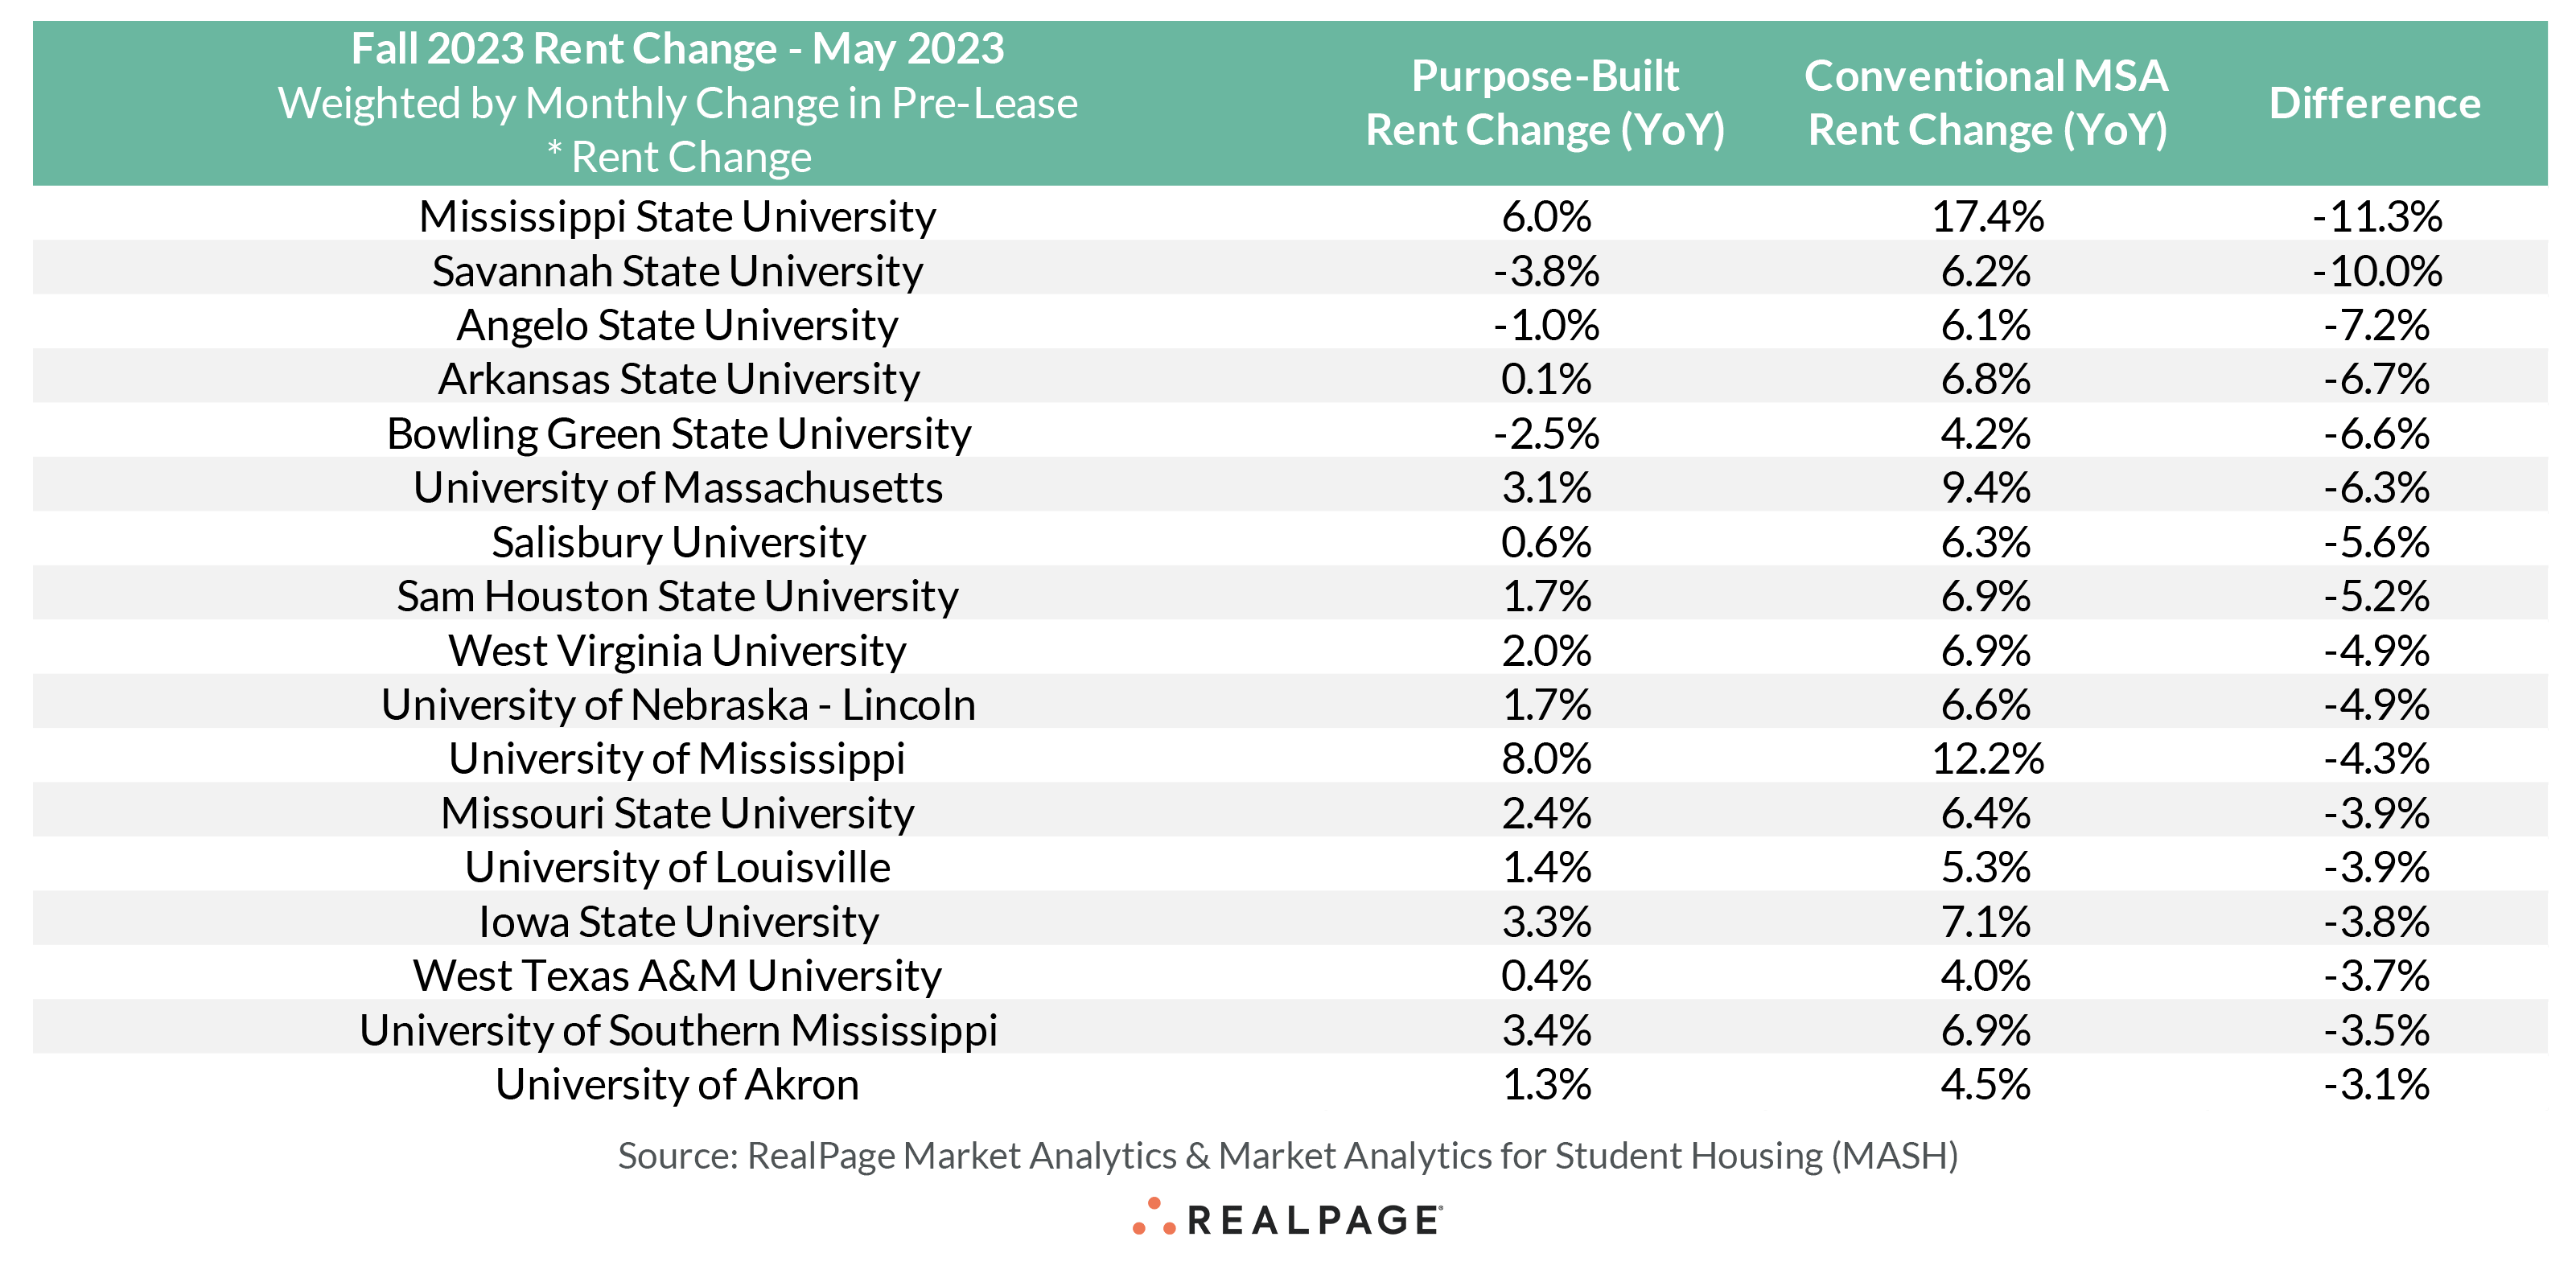The height and width of the screenshot is (1278, 2576).
Task: Click the Salisbury University row name
Action: click(x=678, y=542)
